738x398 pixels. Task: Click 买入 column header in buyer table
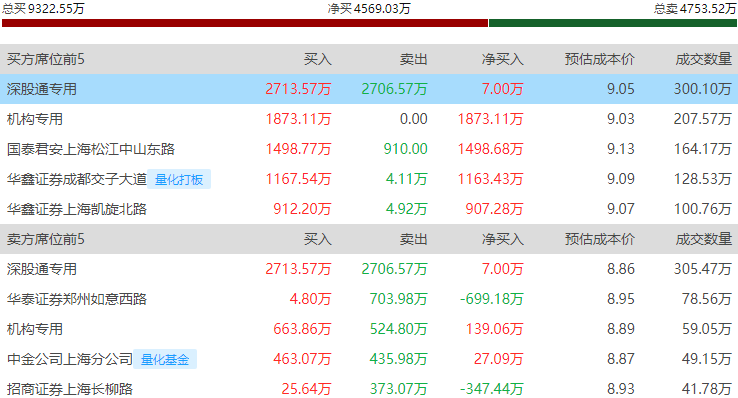[x=318, y=59]
